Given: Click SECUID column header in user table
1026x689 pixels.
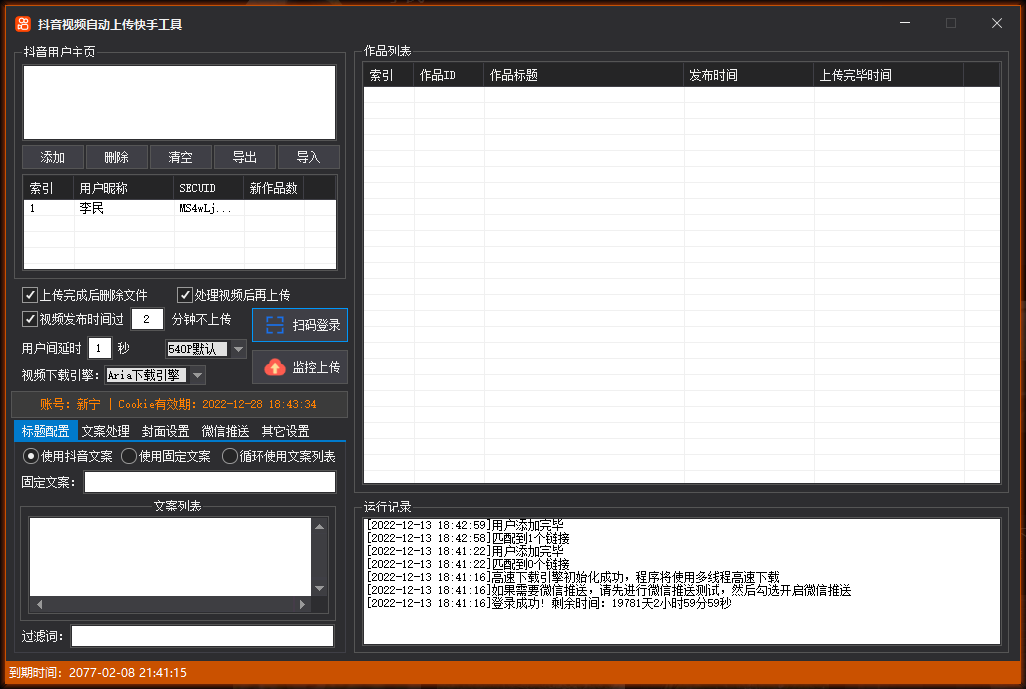Looking at the screenshot, I should pos(208,188).
